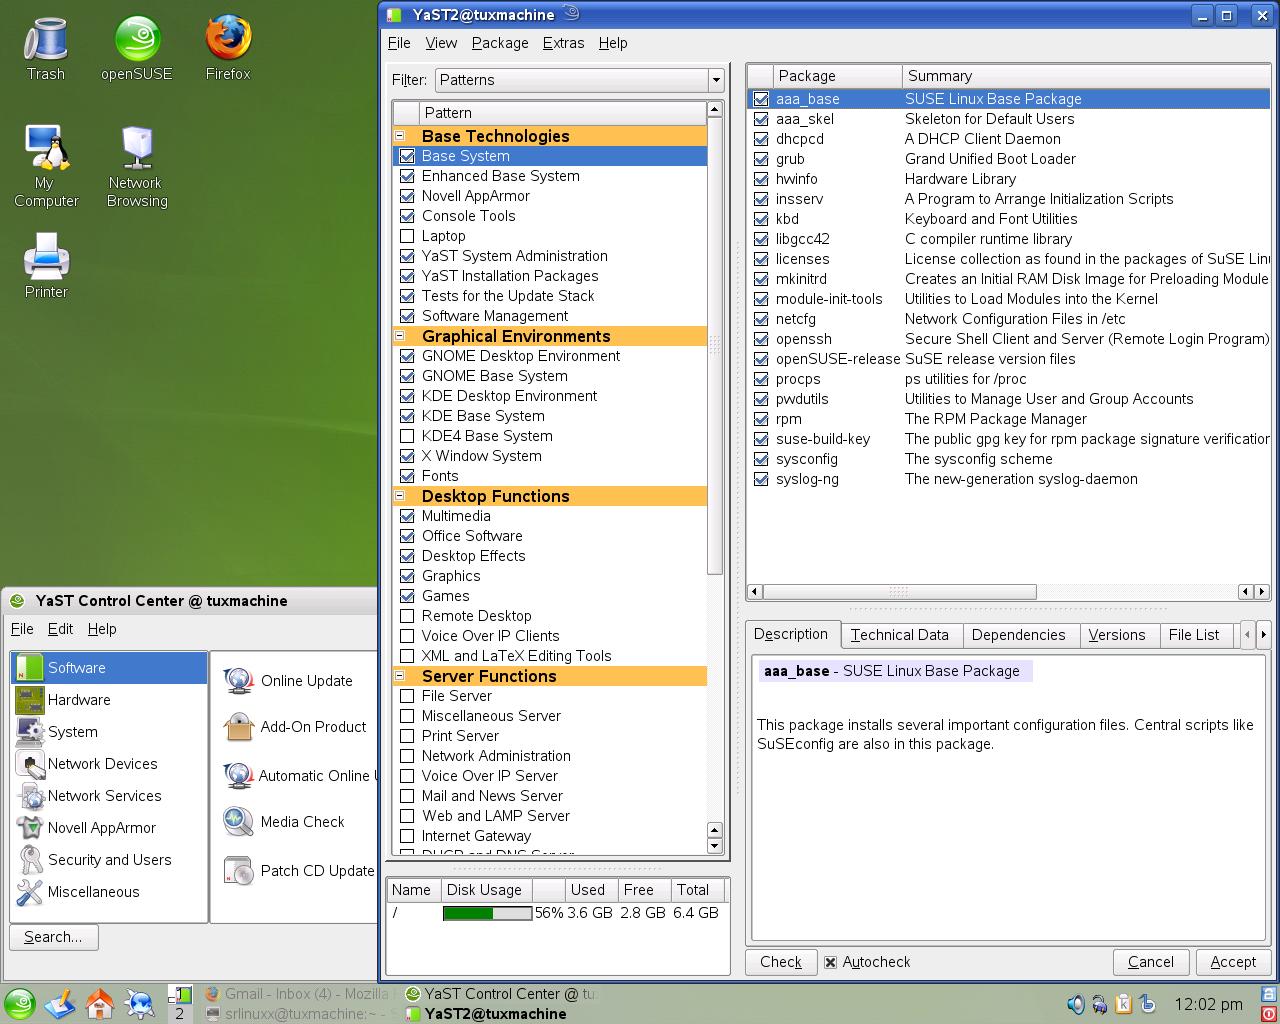Viewport: 1280px width, 1024px height.
Task: Uncheck the openssh package checkbox
Action: coord(761,339)
